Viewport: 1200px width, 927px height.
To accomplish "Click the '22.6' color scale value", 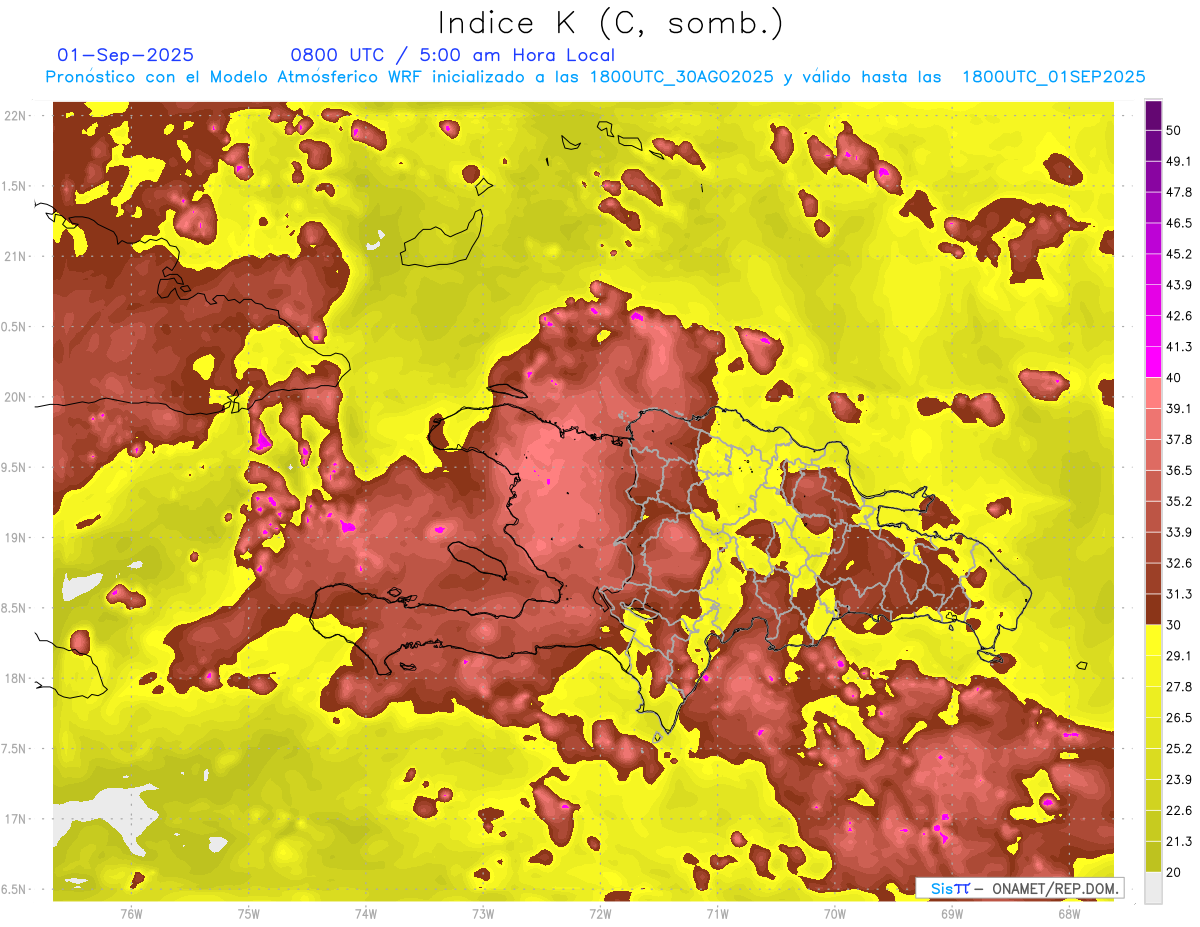I will coord(1178,811).
